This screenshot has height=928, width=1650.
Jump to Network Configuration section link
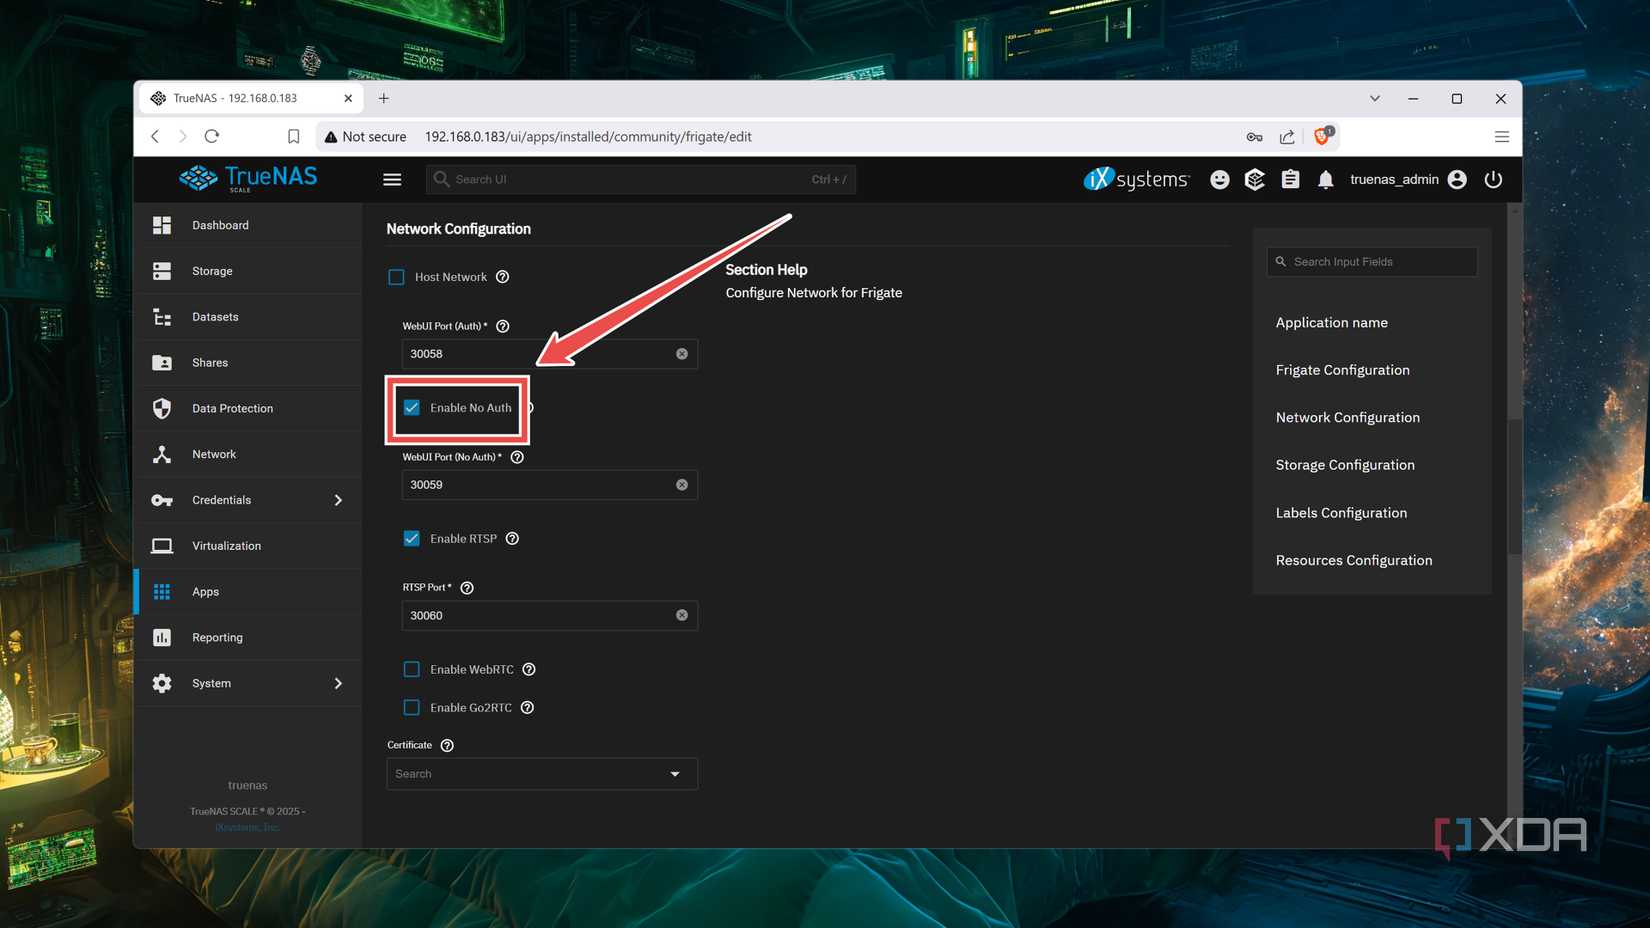1347,417
